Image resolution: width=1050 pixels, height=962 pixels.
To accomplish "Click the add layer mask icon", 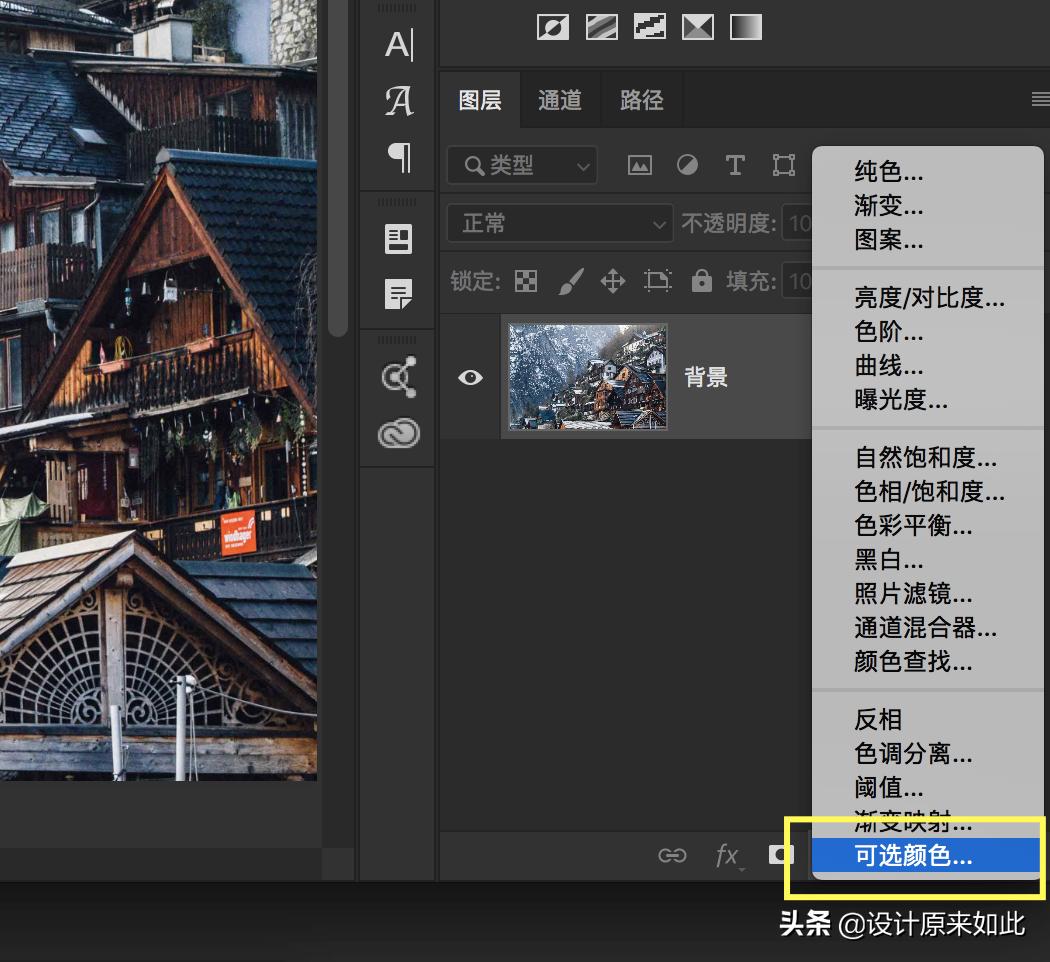I will tap(780, 855).
